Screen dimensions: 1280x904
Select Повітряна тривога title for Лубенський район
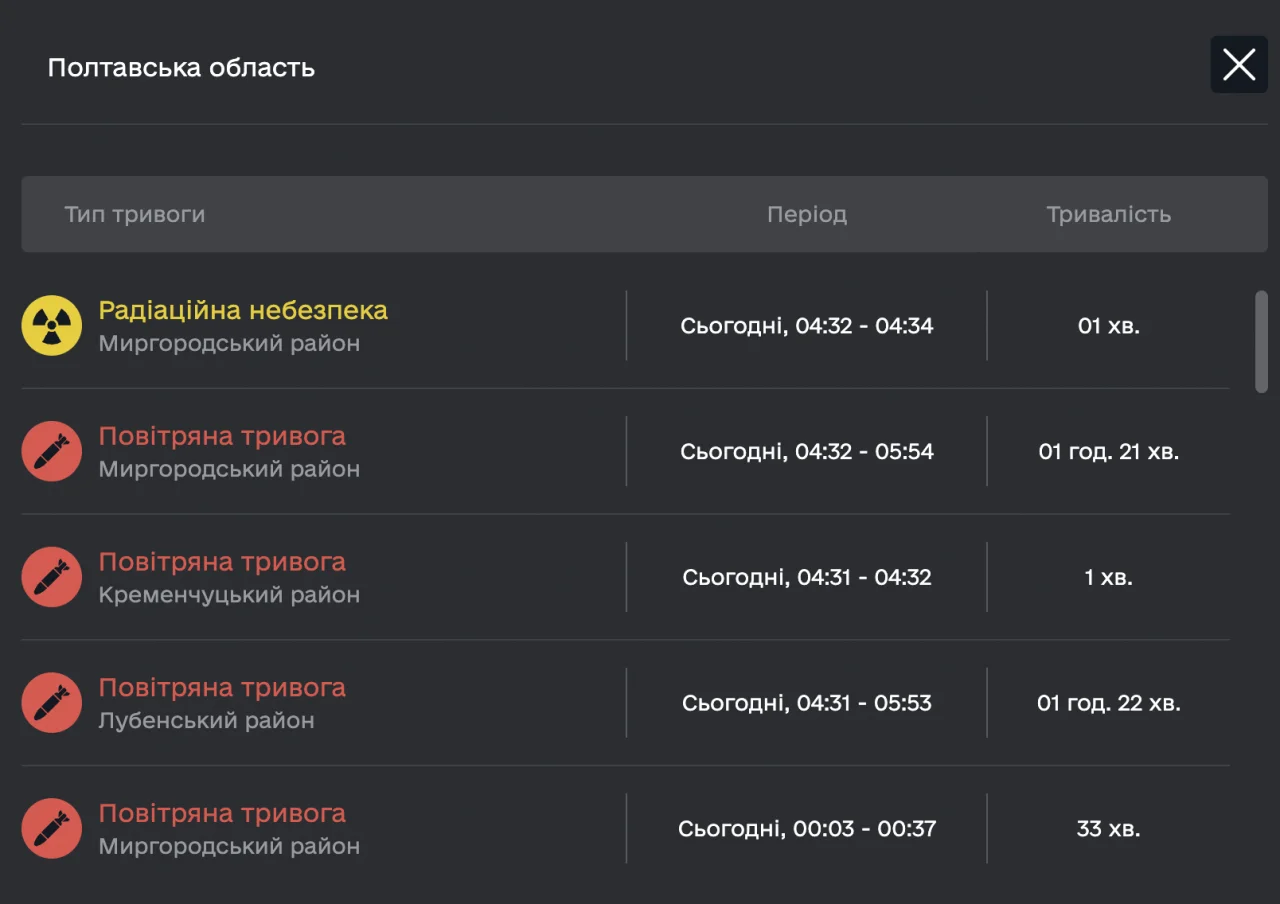point(222,688)
